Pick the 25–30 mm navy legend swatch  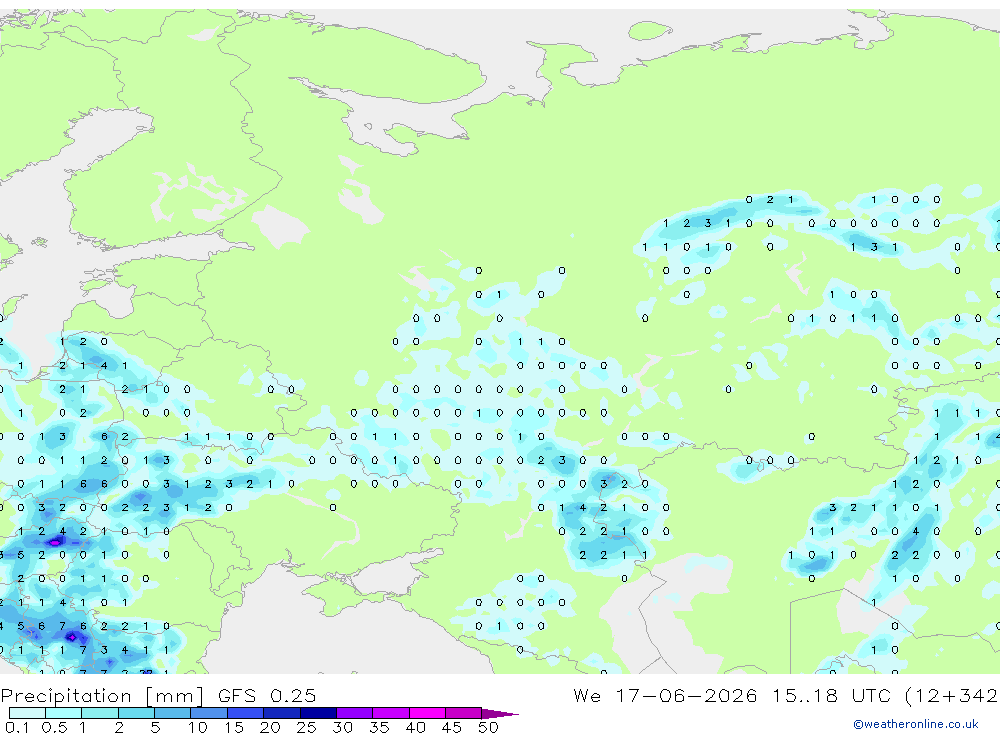(x=318, y=713)
